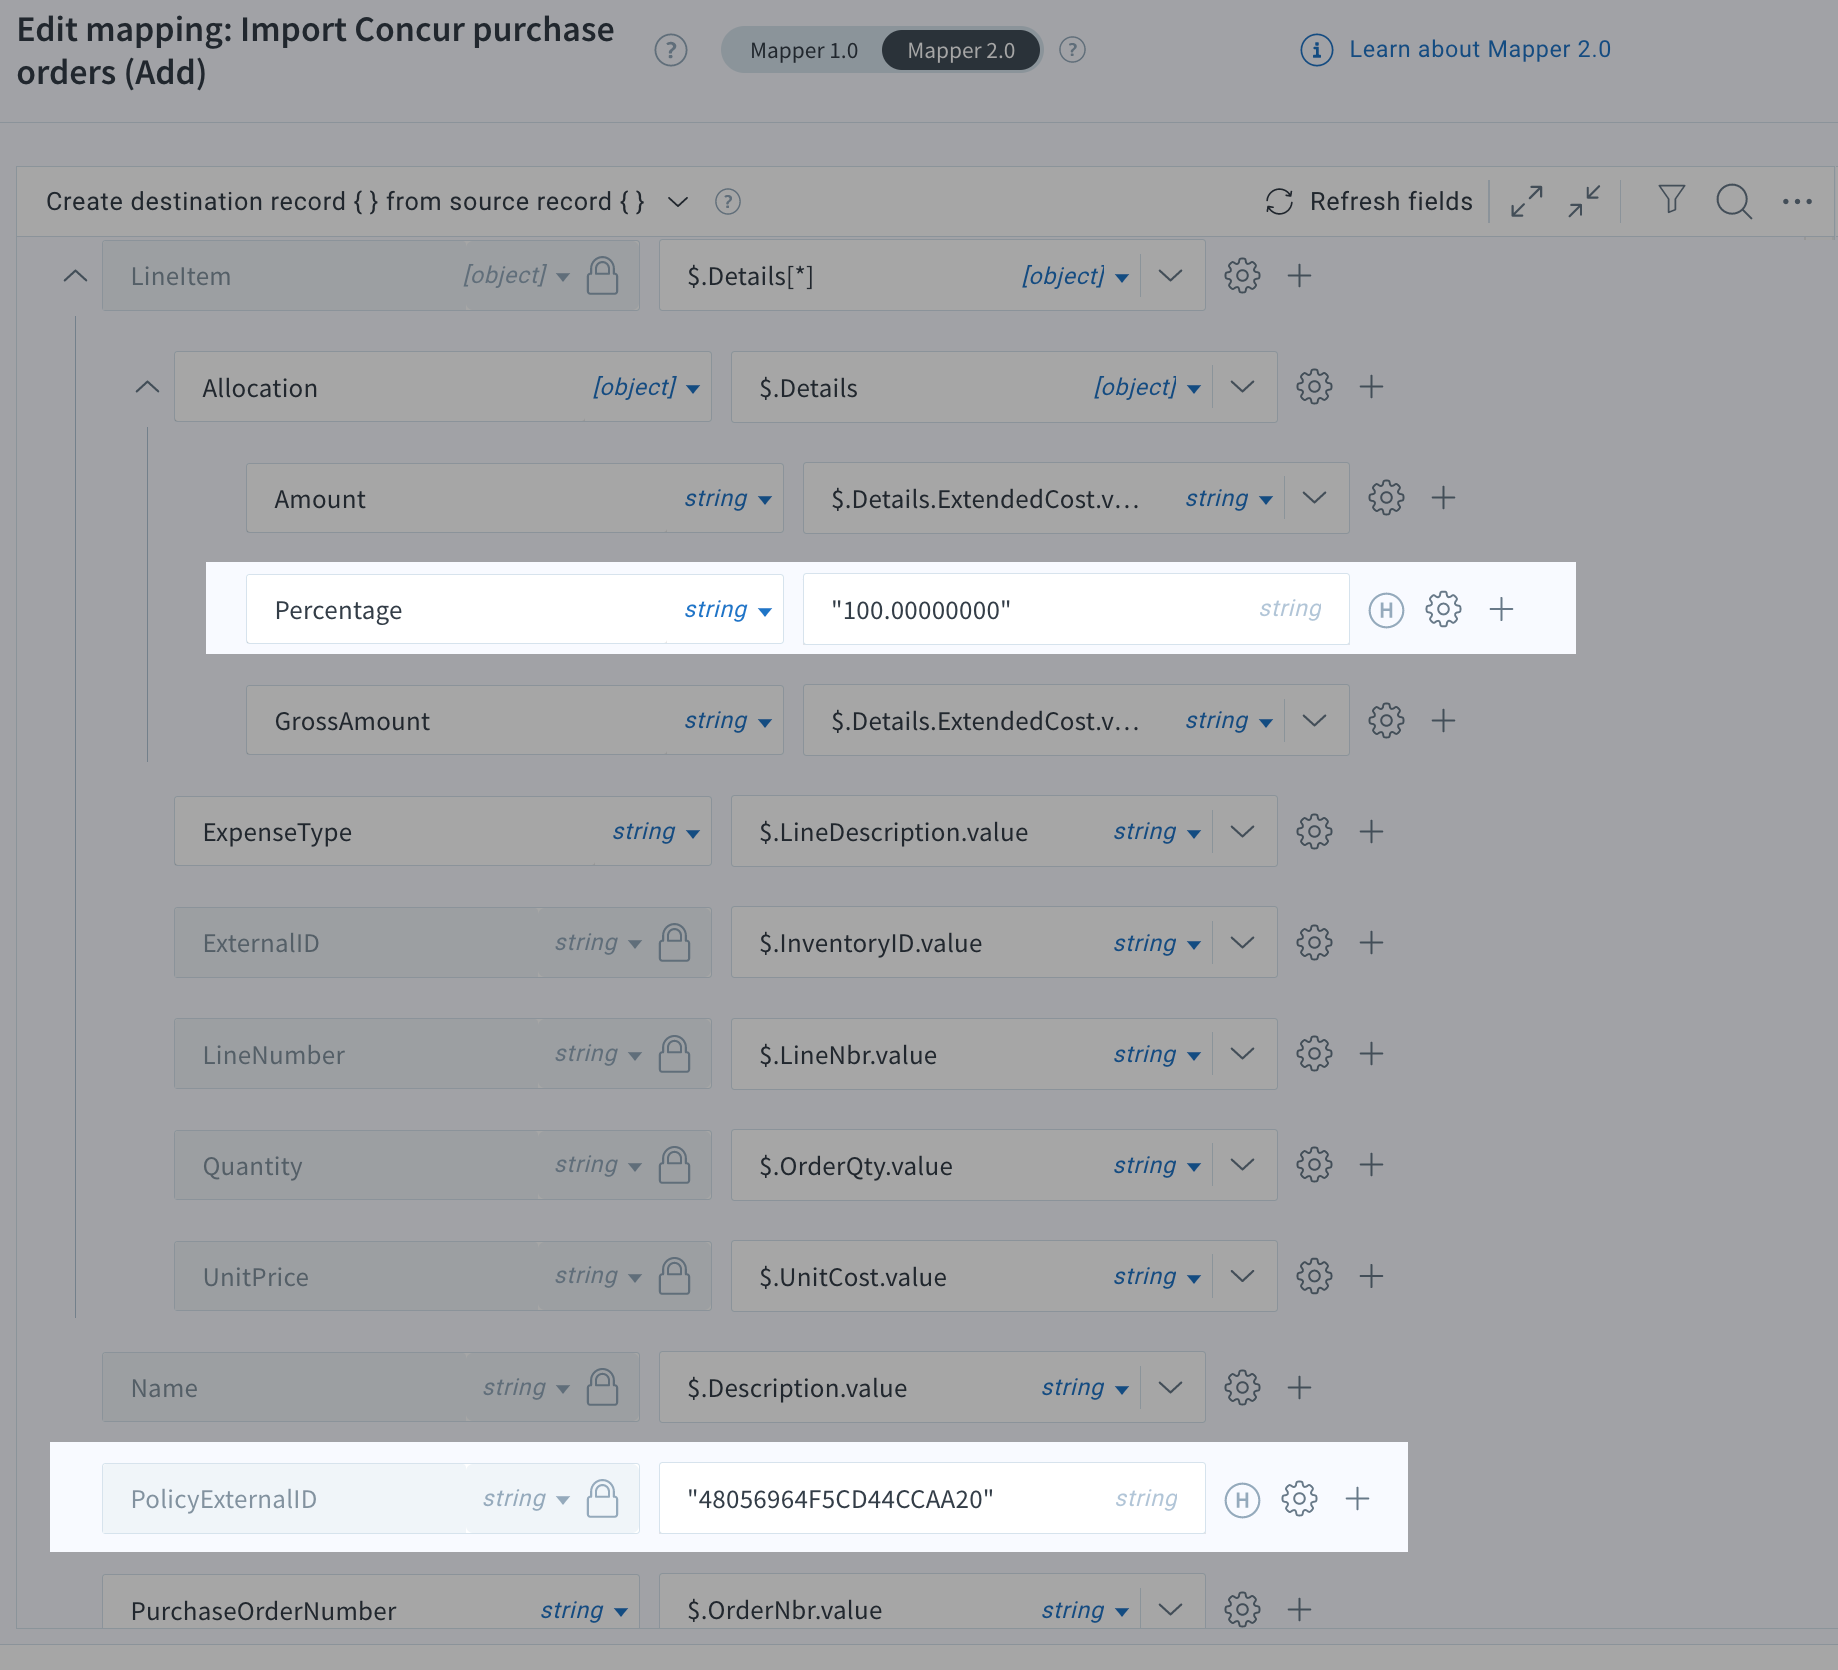Open the source field chevron for $.Details[*]
The width and height of the screenshot is (1838, 1670).
pyautogui.click(x=1170, y=275)
